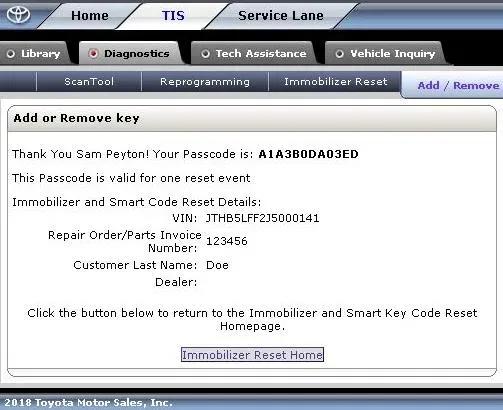Select the Reprogramming submenu item
The width and height of the screenshot is (503, 410).
(x=205, y=82)
